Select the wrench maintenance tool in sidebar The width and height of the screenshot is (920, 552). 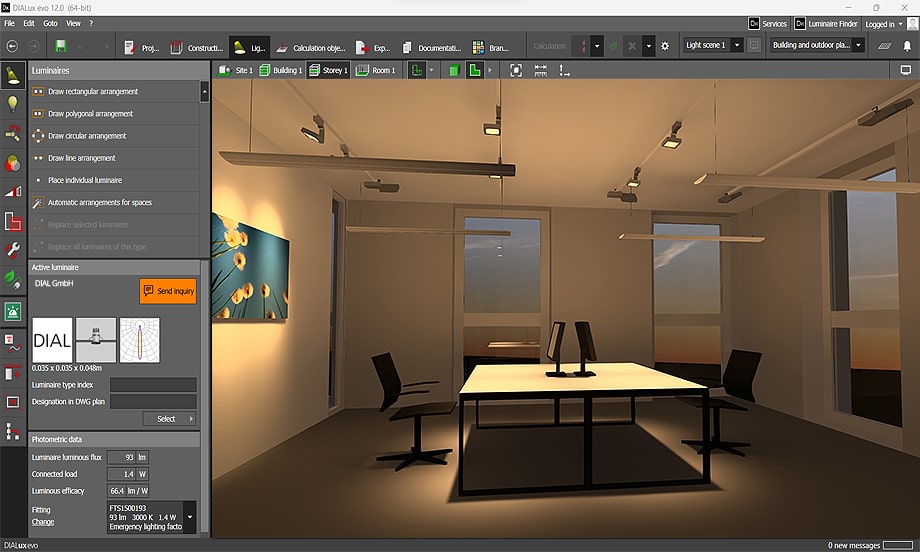pyautogui.click(x=13, y=250)
